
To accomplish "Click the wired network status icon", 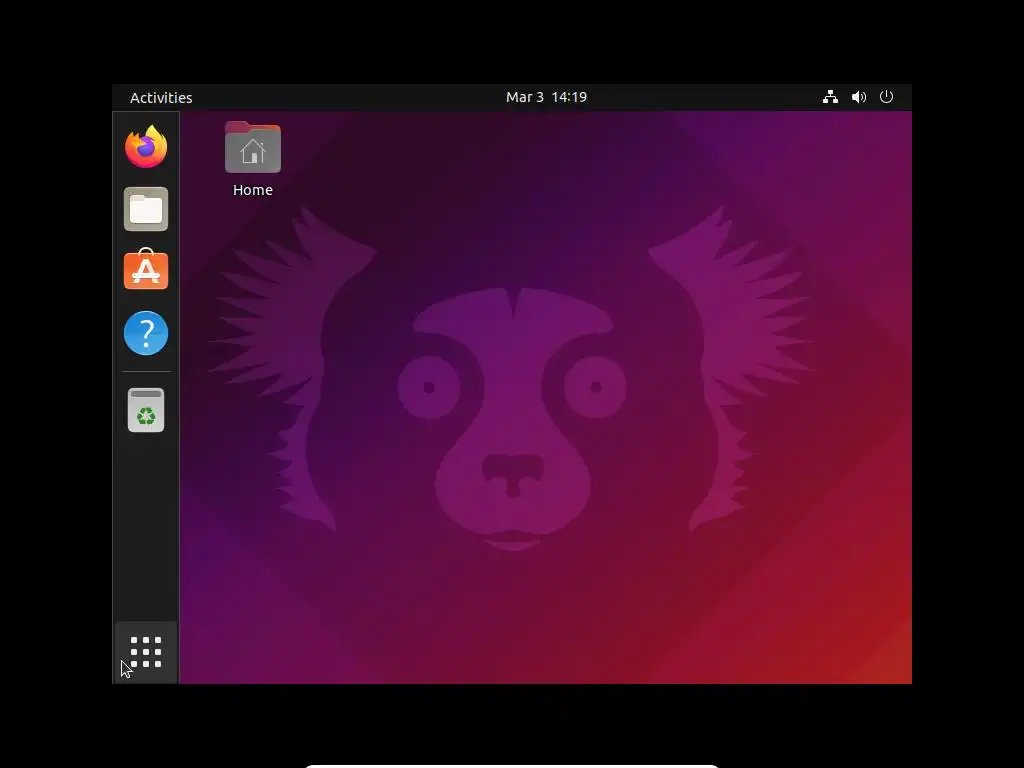I will pos(830,97).
